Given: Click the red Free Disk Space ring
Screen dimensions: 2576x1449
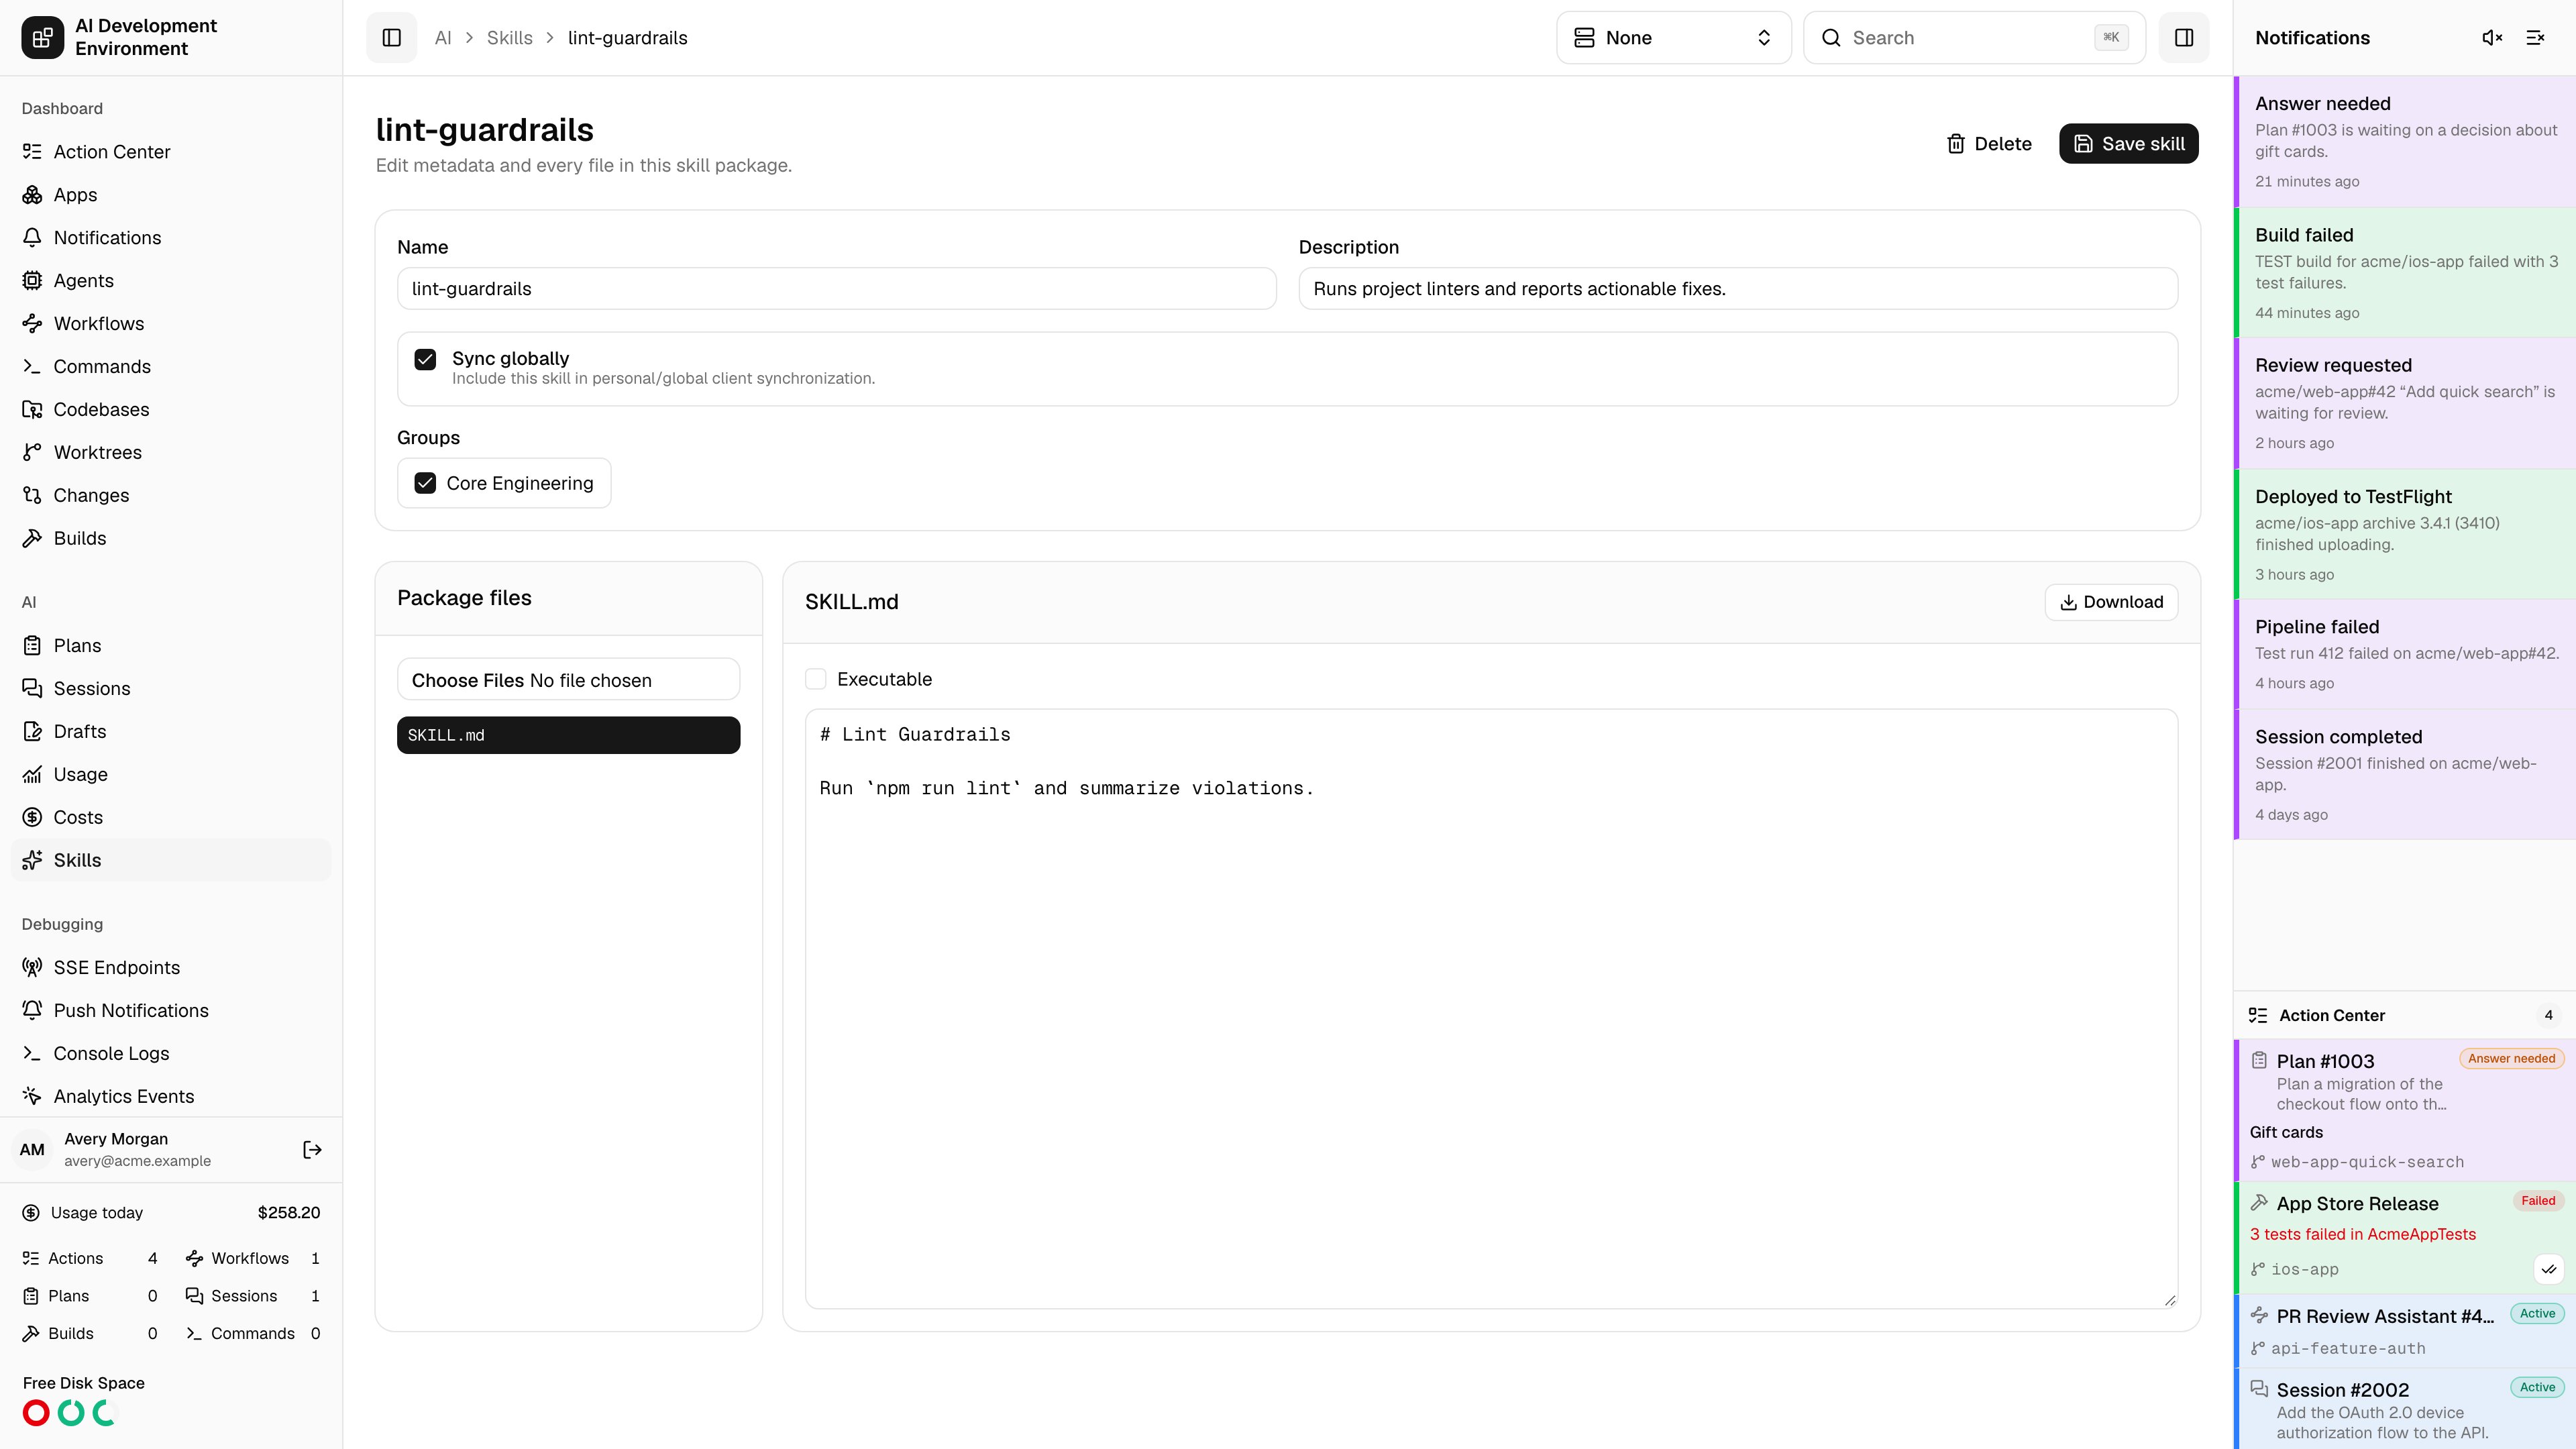Looking at the screenshot, I should 36,1413.
